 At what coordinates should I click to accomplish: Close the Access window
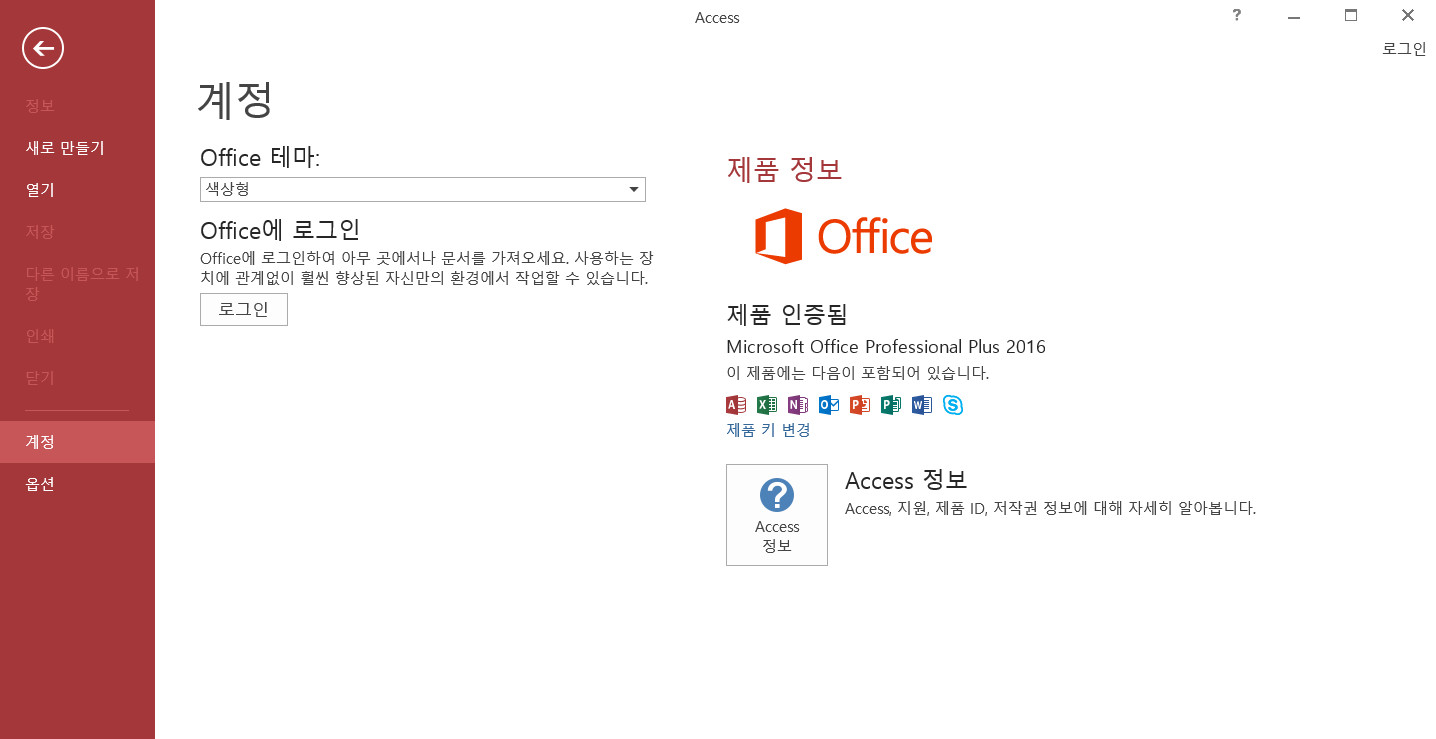(x=1407, y=15)
